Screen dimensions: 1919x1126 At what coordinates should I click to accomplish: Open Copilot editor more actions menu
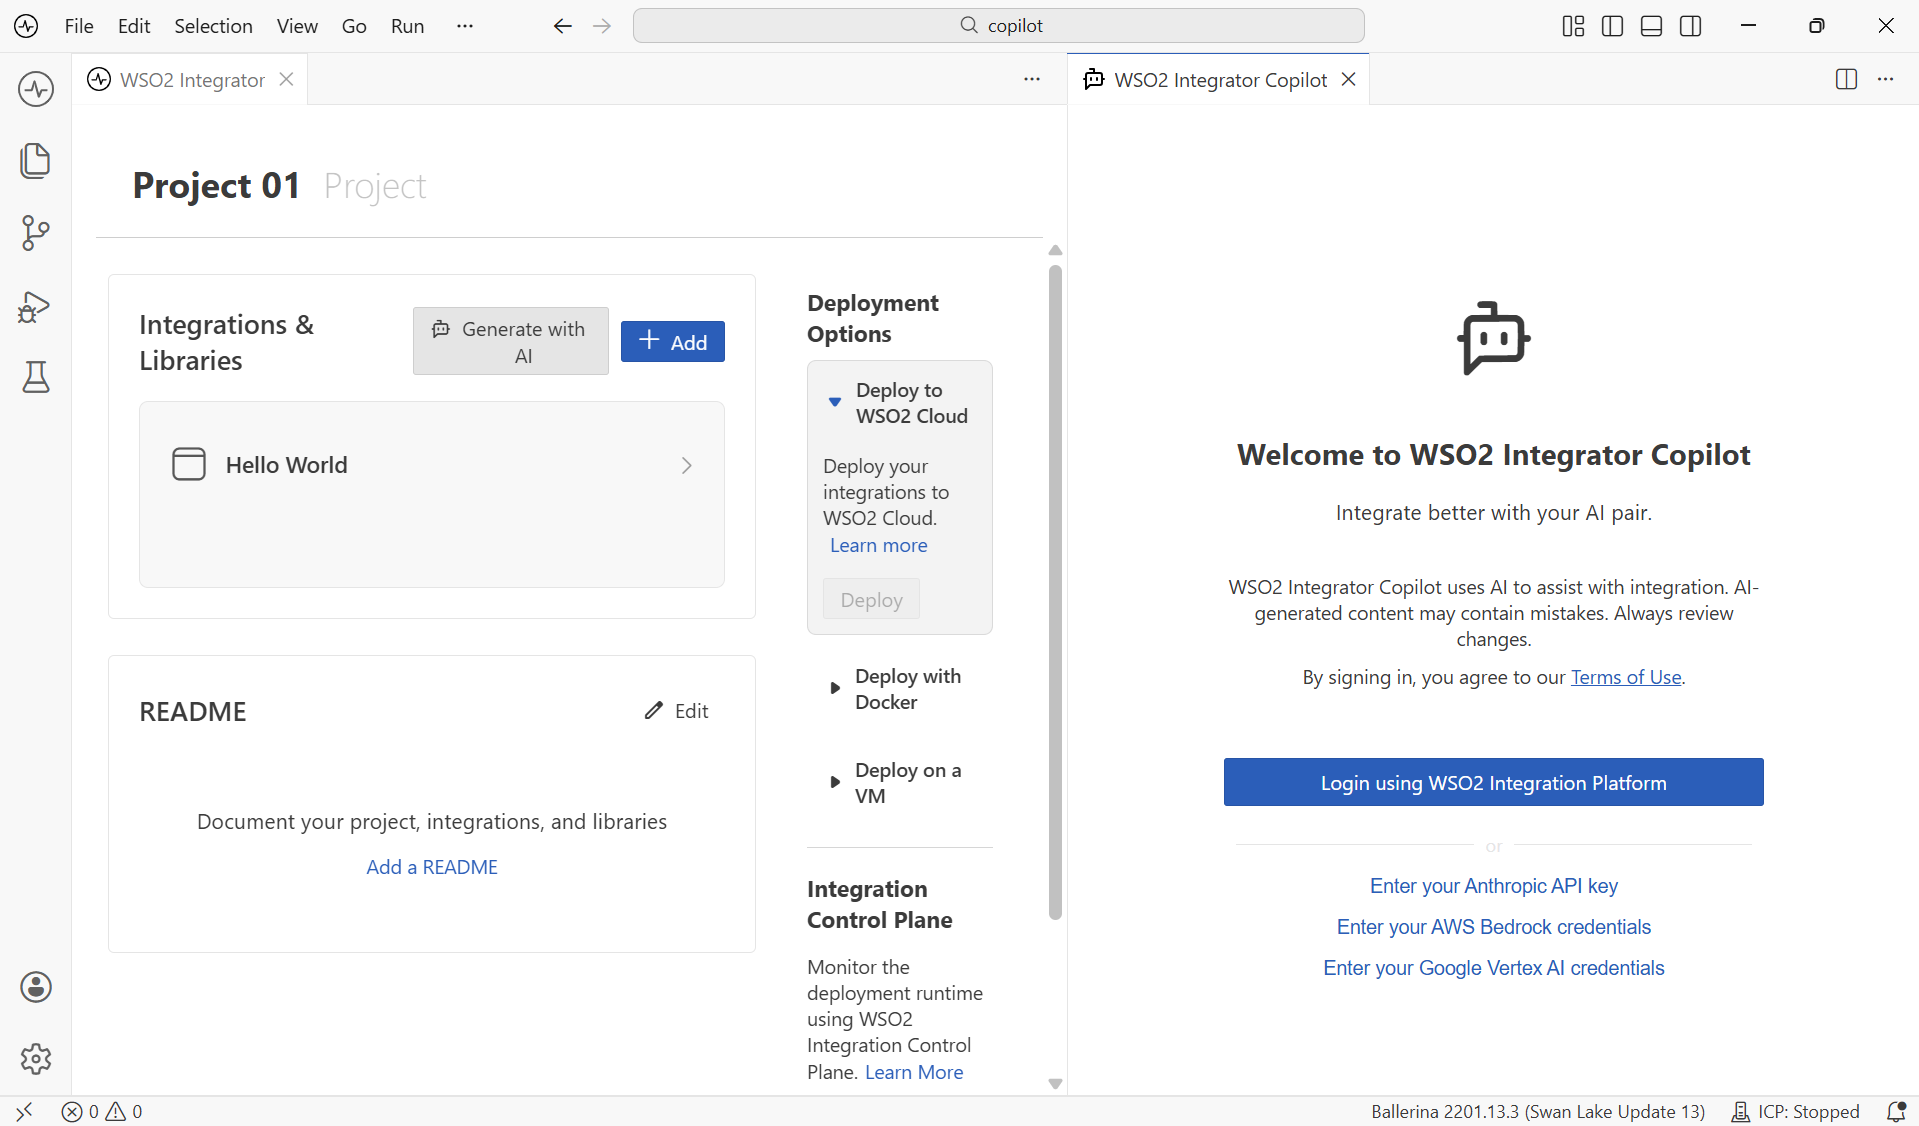click(1885, 79)
